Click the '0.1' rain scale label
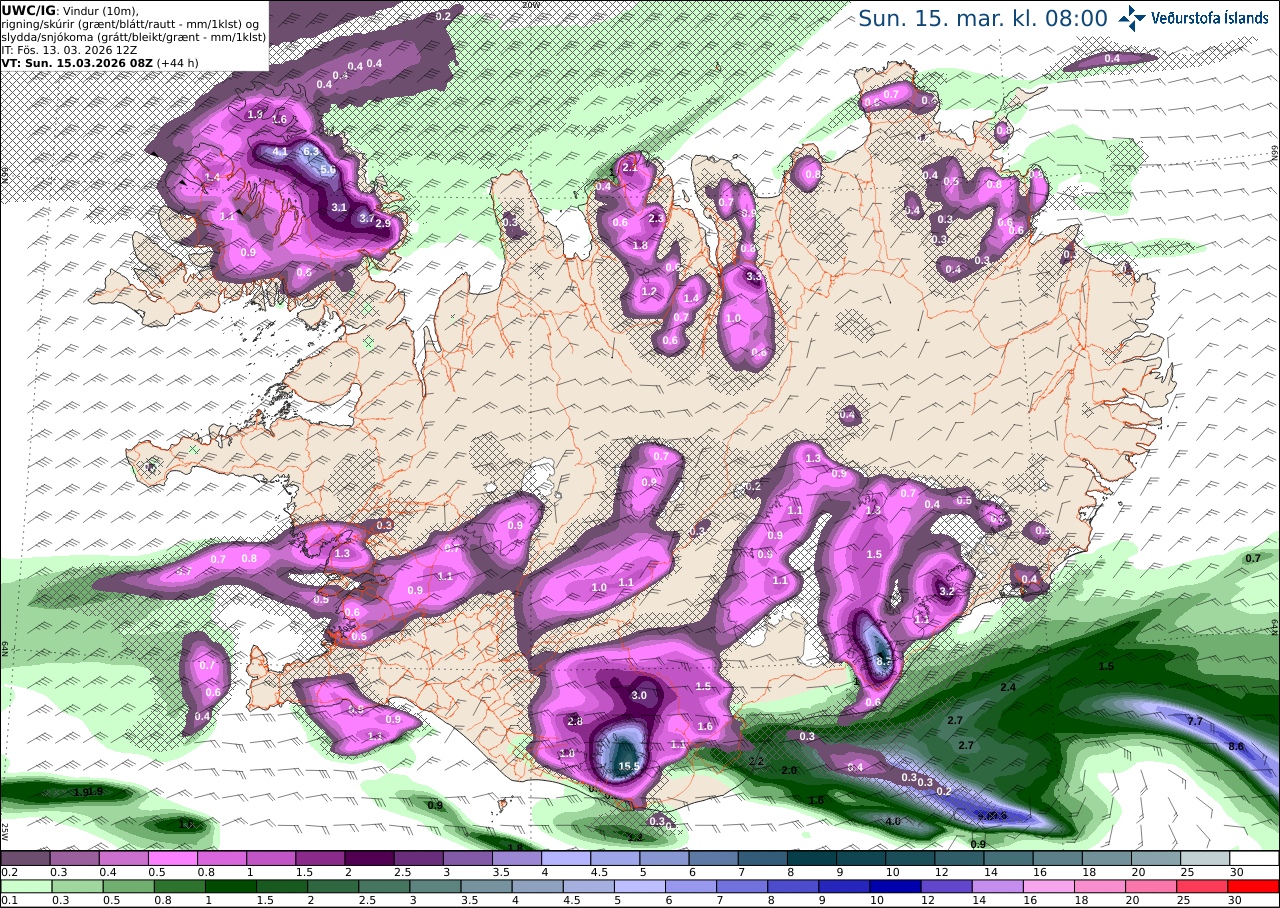1280x908 pixels. [x=8, y=900]
